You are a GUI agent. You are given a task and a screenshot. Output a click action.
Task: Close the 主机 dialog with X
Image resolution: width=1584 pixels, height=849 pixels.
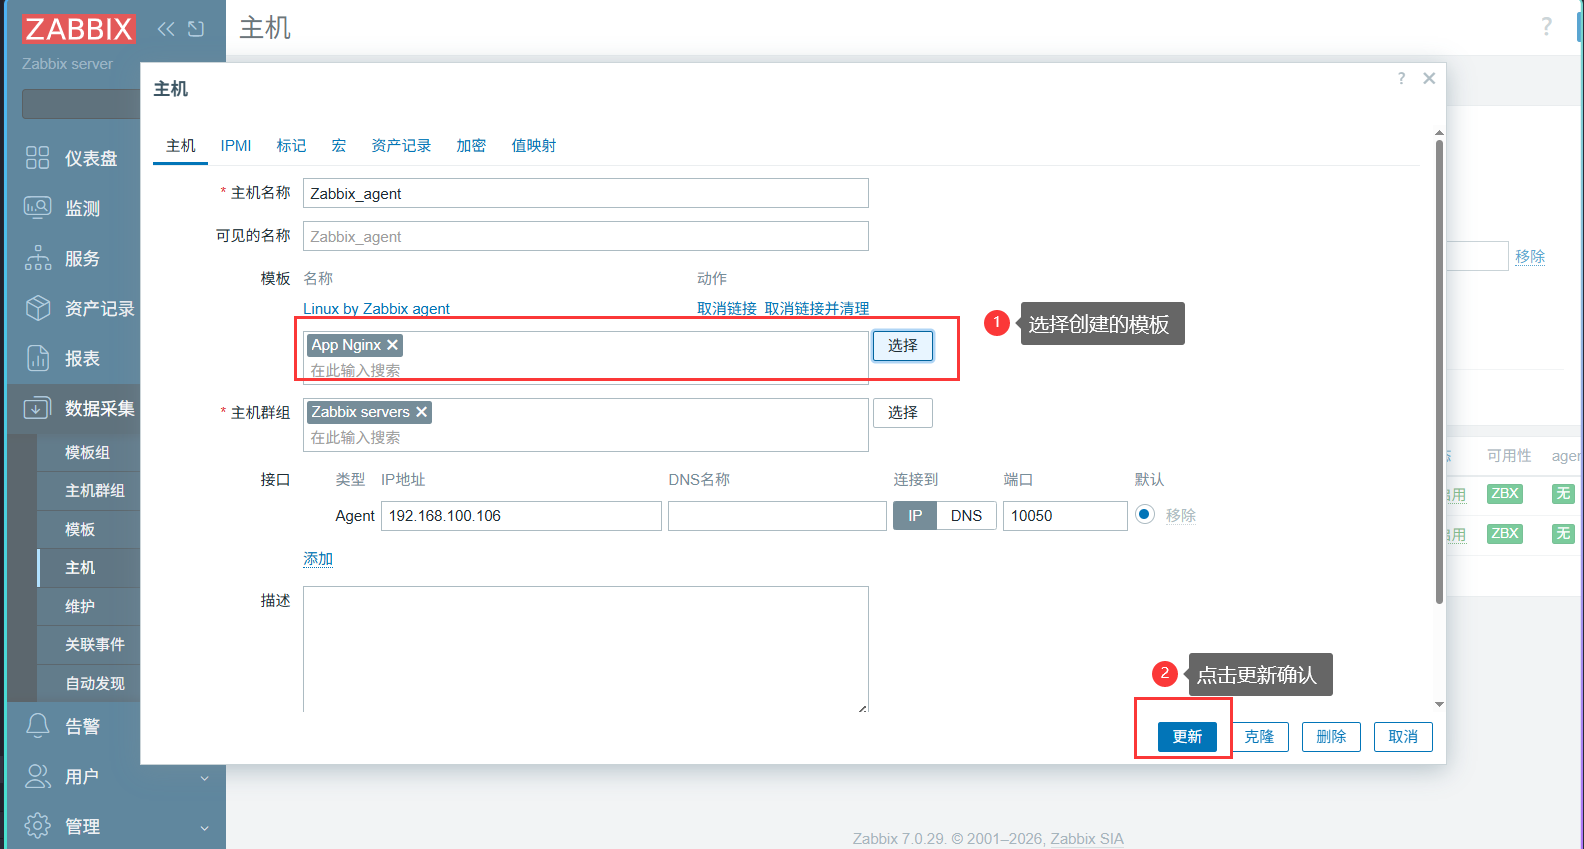[1429, 78]
